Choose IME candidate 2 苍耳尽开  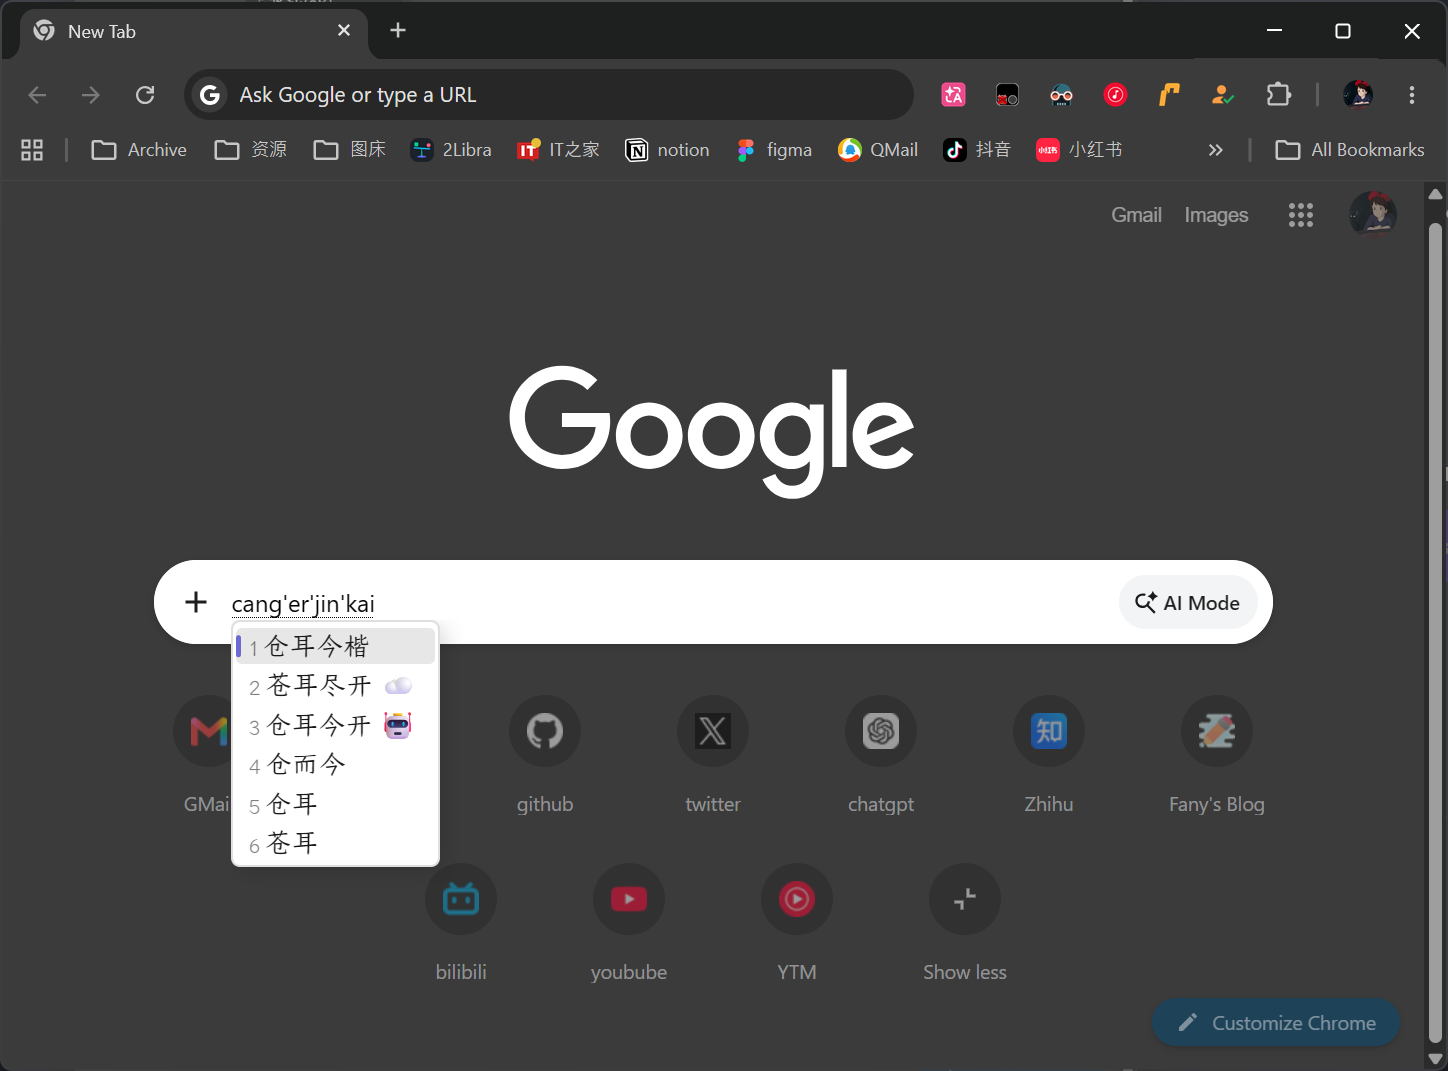tap(335, 686)
